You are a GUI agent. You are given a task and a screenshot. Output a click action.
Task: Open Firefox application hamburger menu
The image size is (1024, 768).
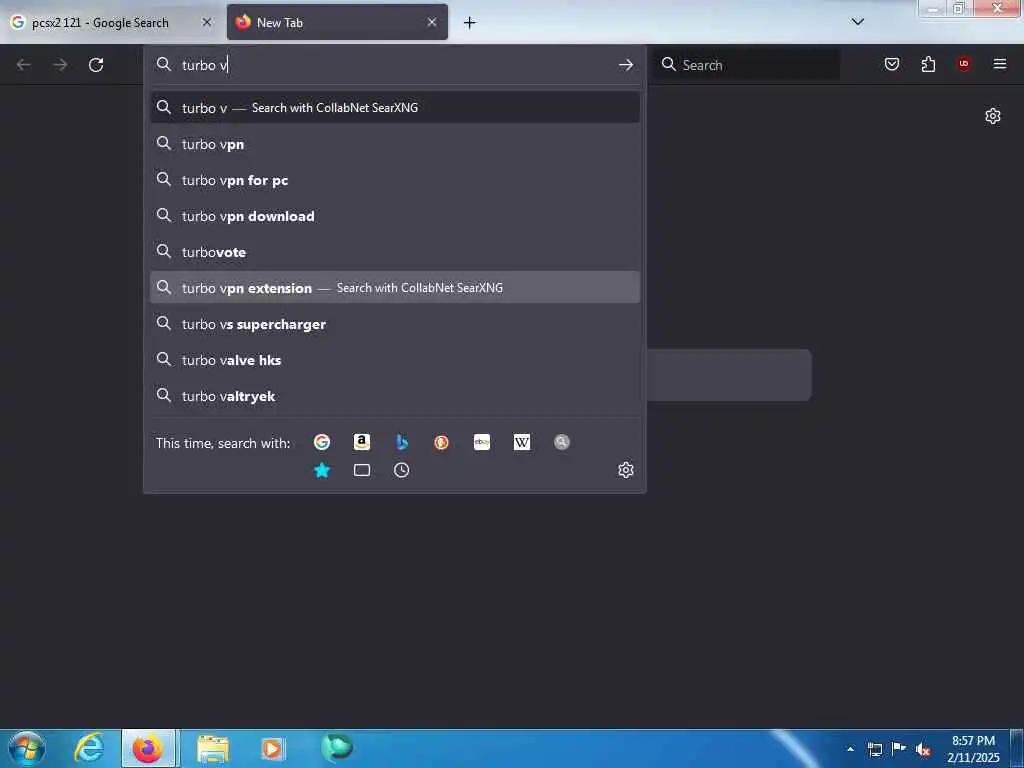(1000, 64)
